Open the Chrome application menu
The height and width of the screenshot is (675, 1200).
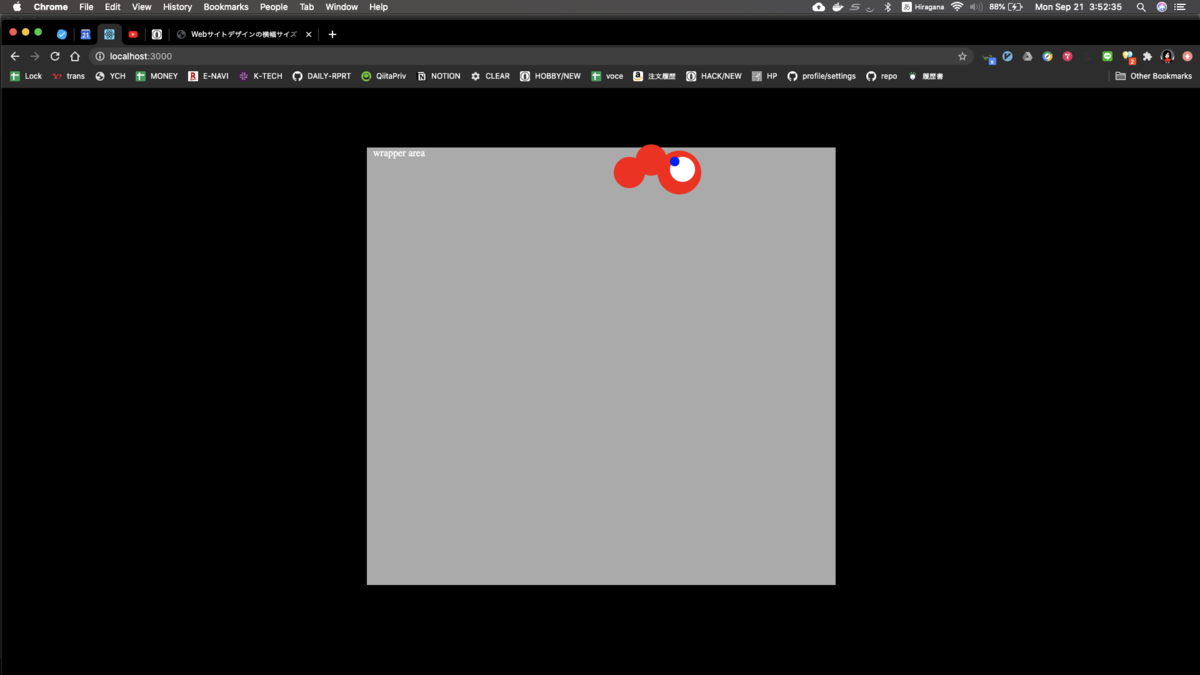[x=51, y=7]
